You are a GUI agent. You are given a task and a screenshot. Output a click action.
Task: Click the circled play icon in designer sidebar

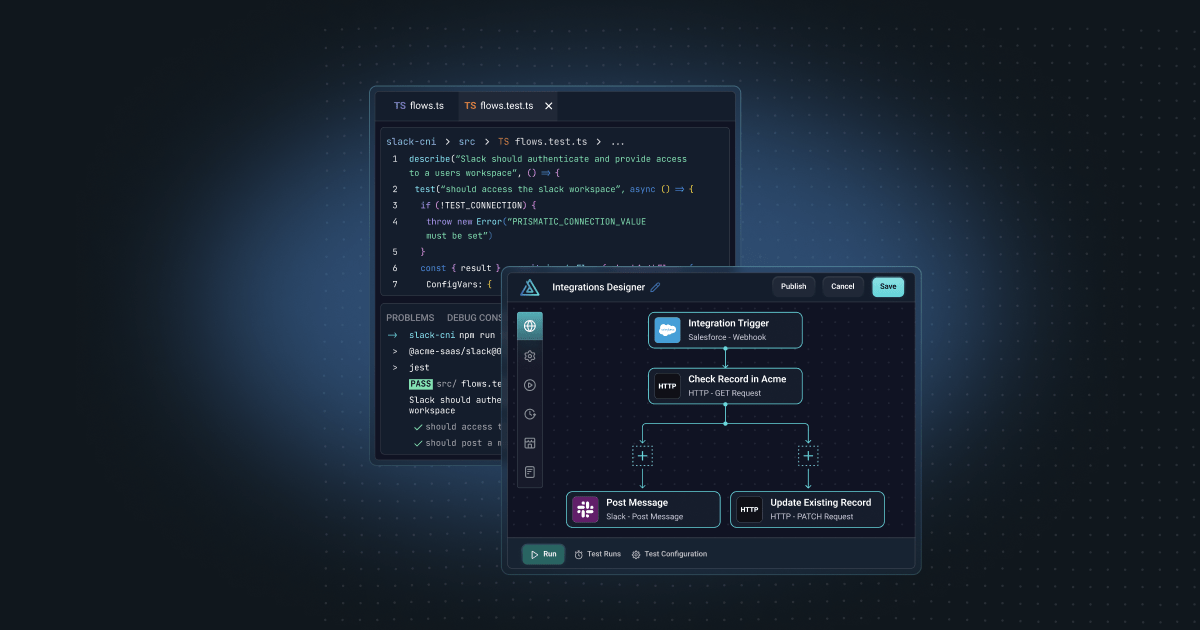coord(530,384)
